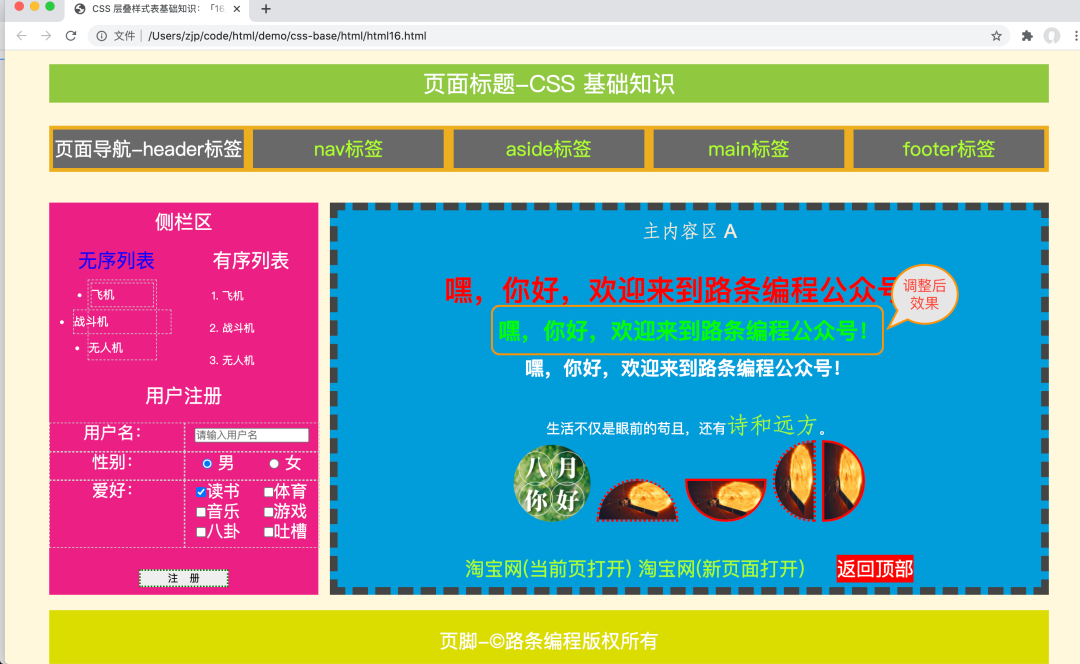Open 淘宝网(新页面打开) link
The height and width of the screenshot is (664, 1080).
(721, 568)
